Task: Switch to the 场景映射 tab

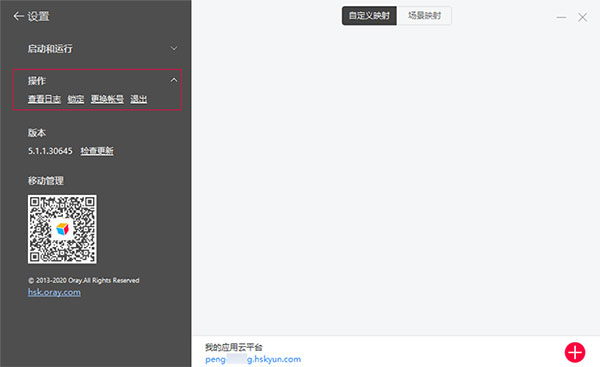Action: pos(424,16)
